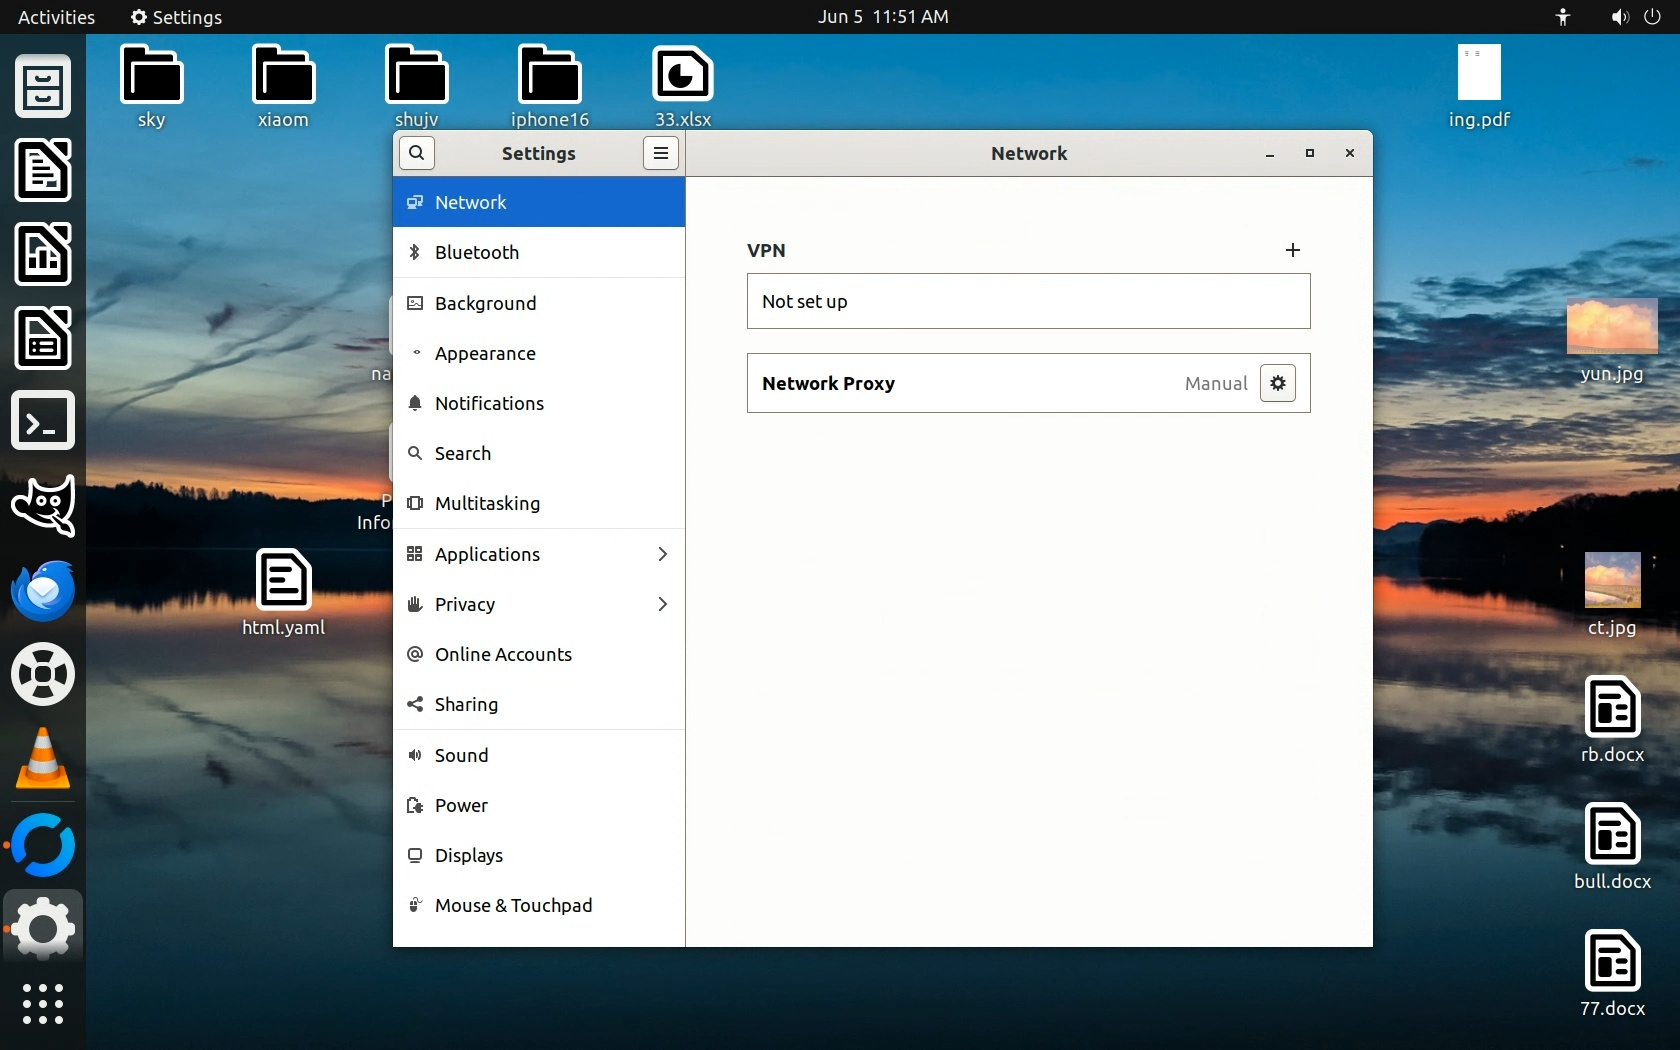Open Terminal from the dock
Screen dimensions: 1680x1050
[42, 421]
